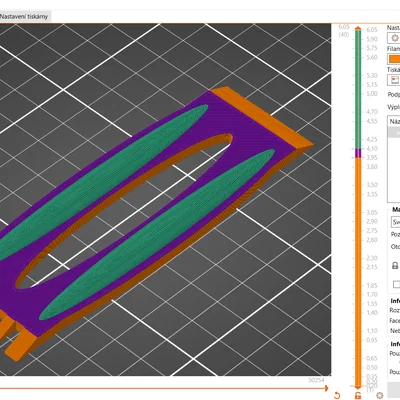This screenshot has width=400, height=400.
Task: Click the 1,85 tick on the layer ruler
Action: pos(372,285)
